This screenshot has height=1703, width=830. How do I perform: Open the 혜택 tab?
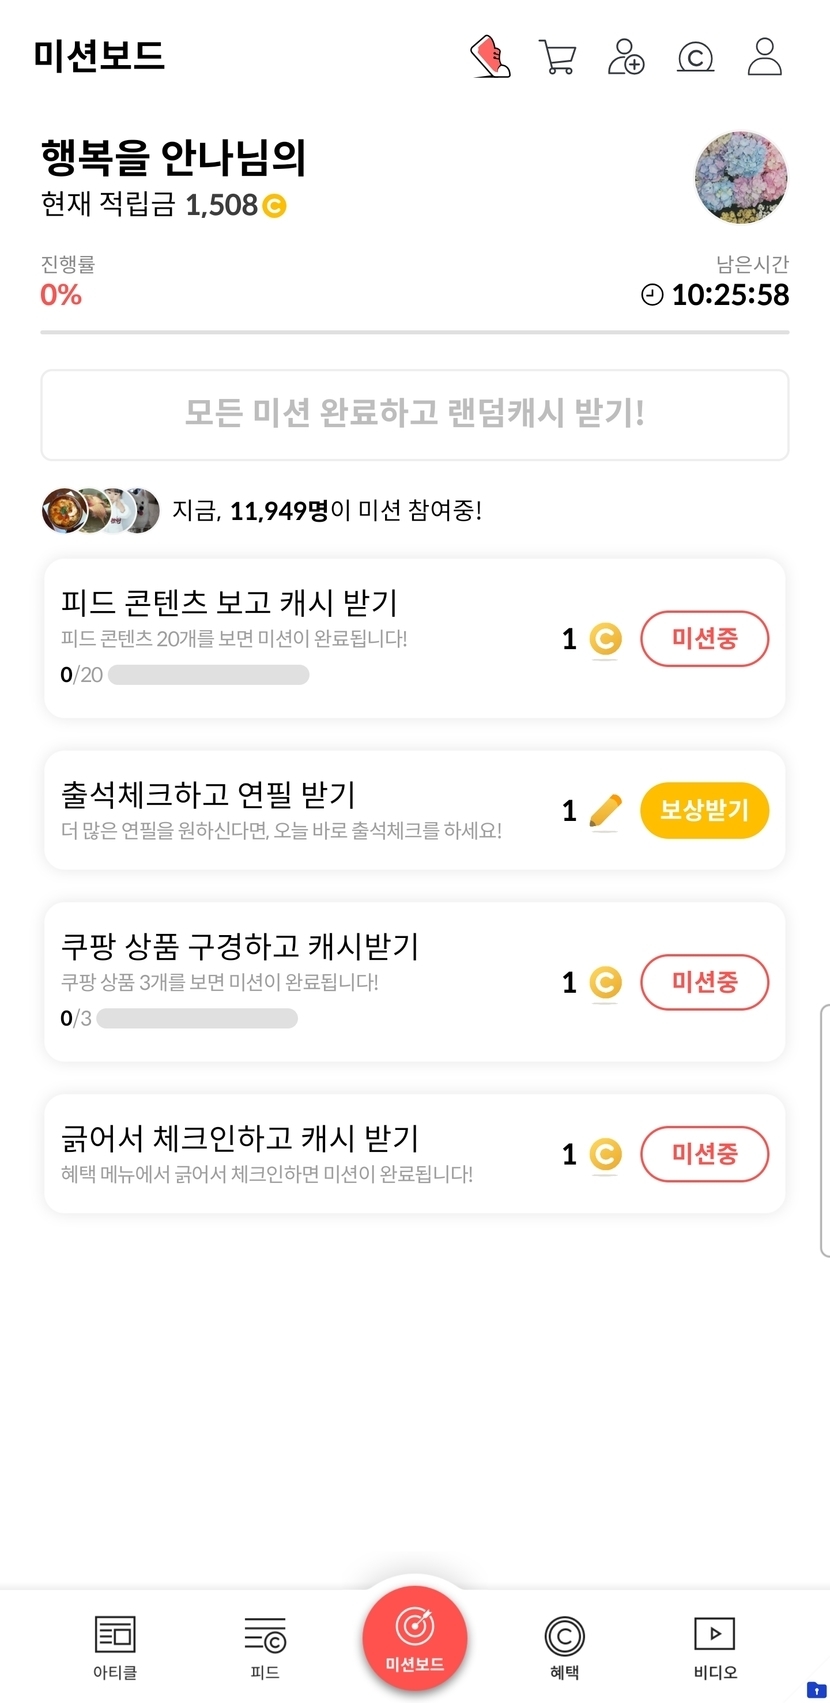[x=564, y=1645]
